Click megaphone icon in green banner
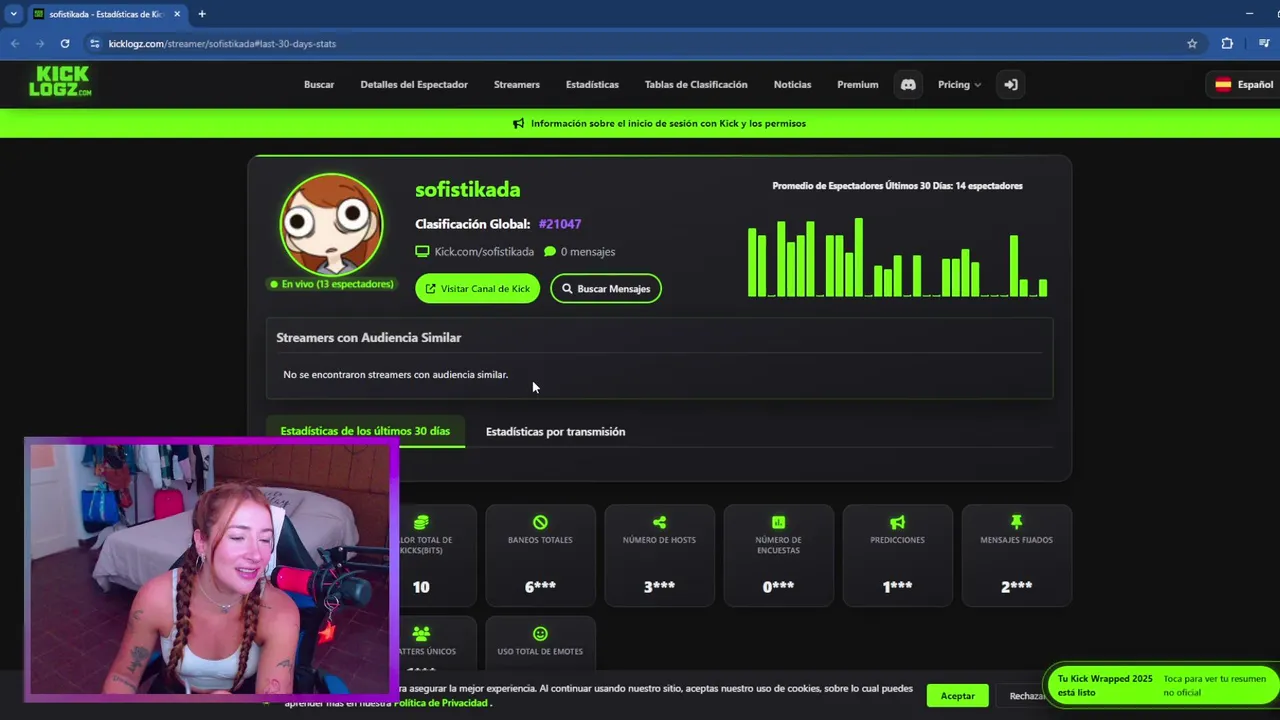Viewport: 1280px width, 720px height. 518,124
